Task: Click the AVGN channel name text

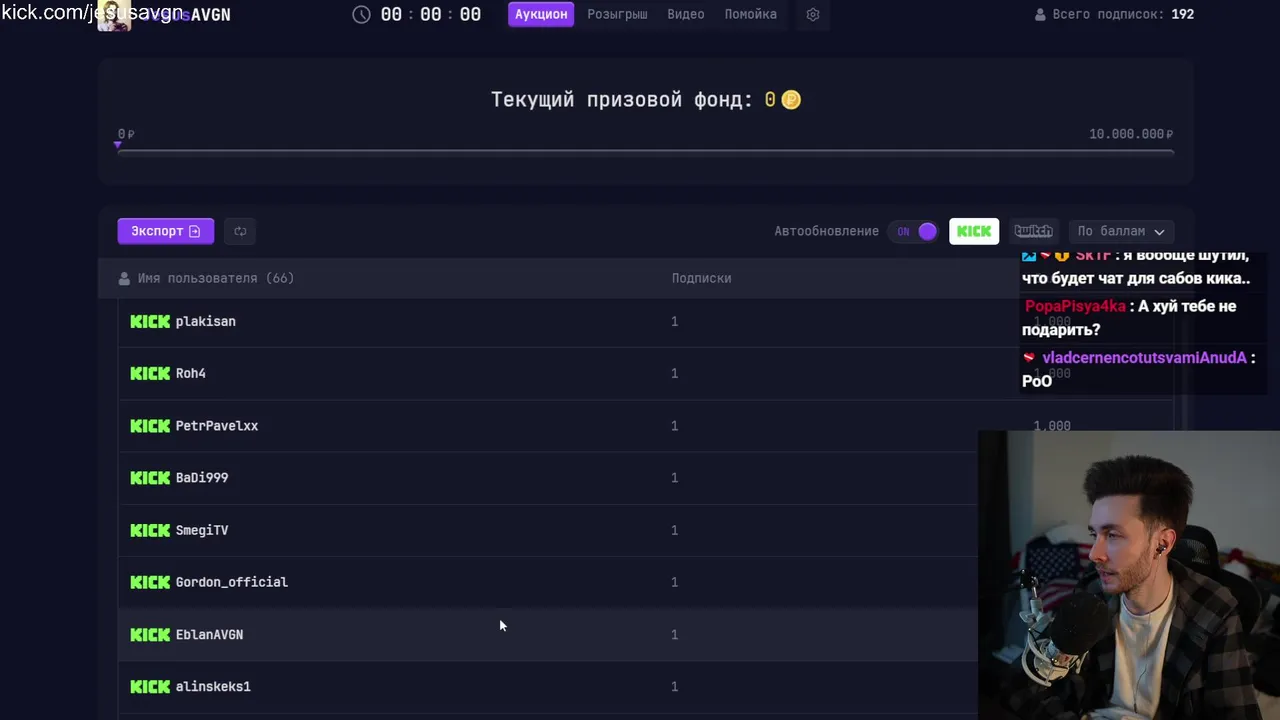Action: coord(210,15)
